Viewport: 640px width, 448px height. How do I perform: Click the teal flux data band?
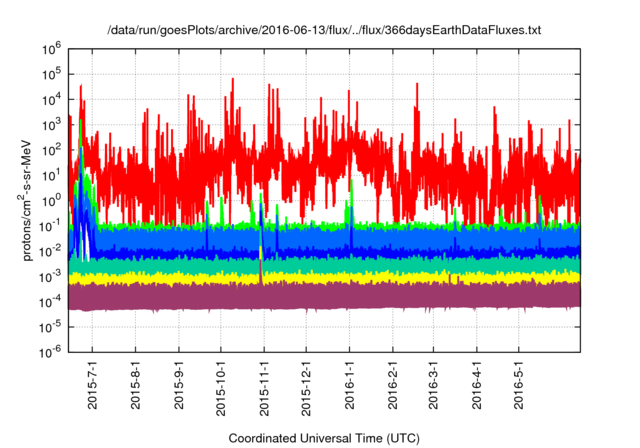[324, 265]
